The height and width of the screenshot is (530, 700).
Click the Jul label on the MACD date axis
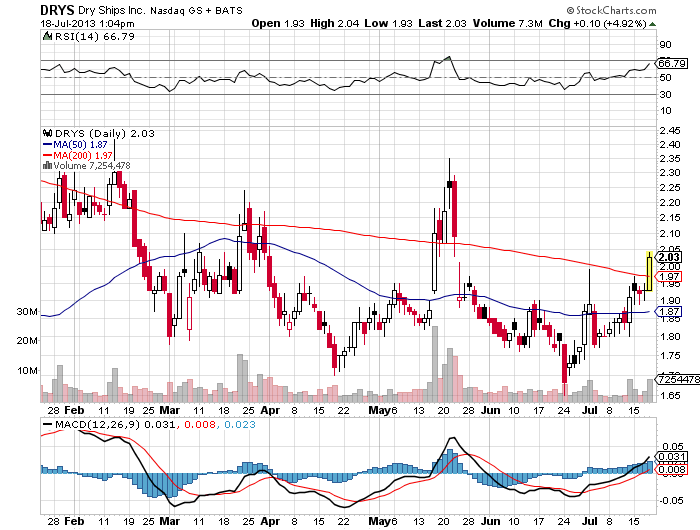[590, 521]
